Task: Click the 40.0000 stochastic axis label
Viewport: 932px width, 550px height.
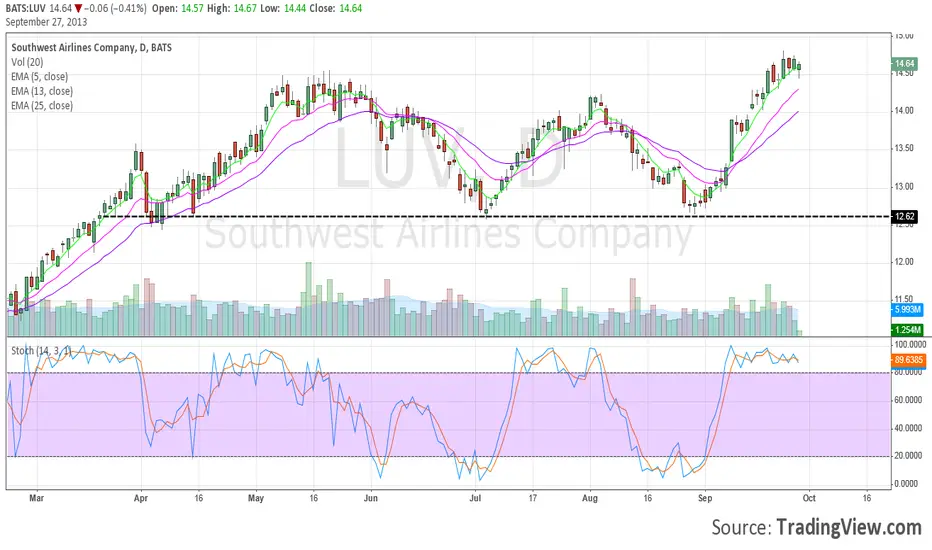Action: tap(908, 428)
